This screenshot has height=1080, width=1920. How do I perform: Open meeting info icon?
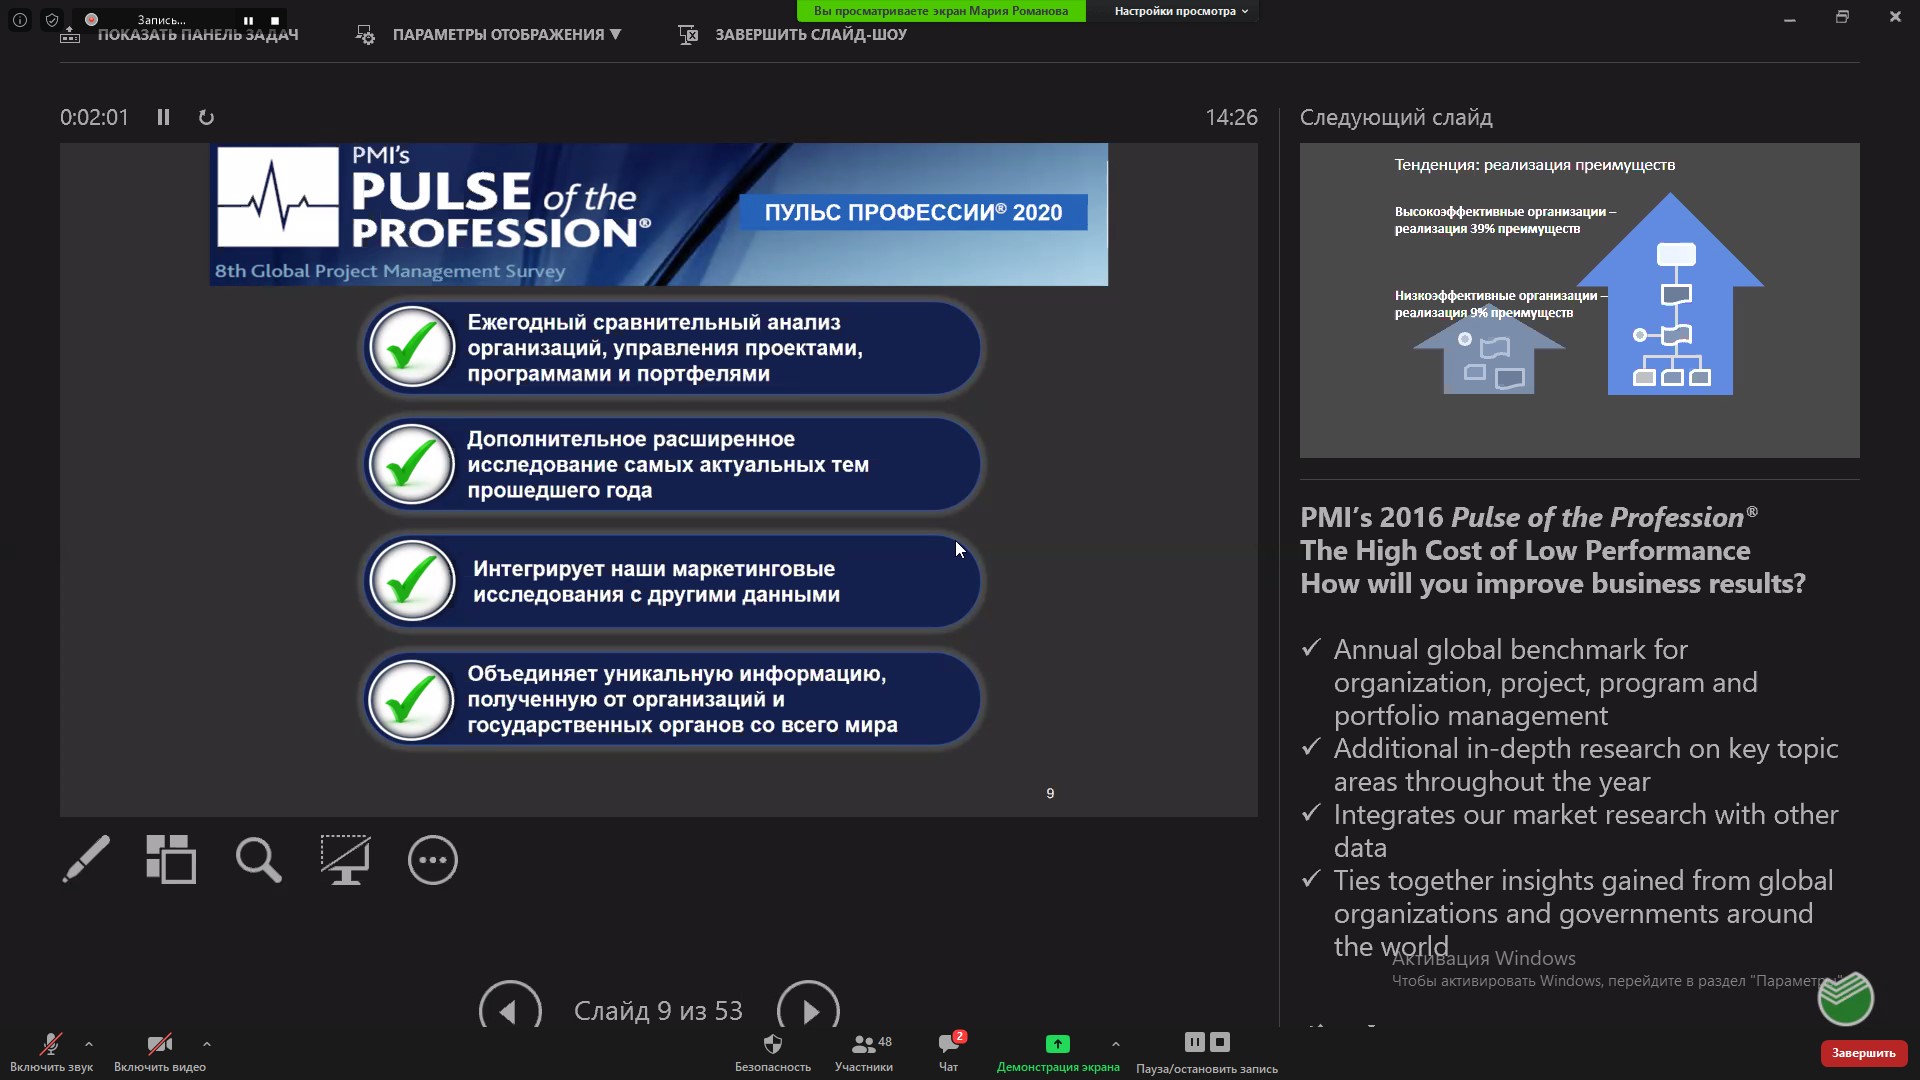[x=20, y=20]
